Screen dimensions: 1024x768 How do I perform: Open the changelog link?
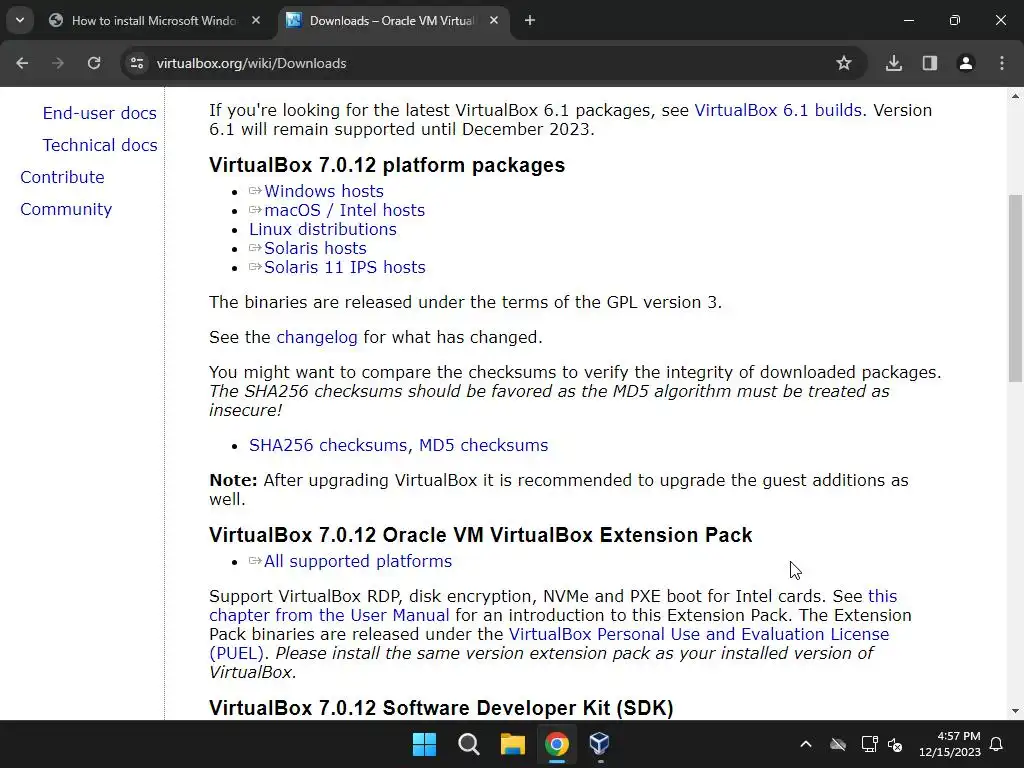(317, 338)
